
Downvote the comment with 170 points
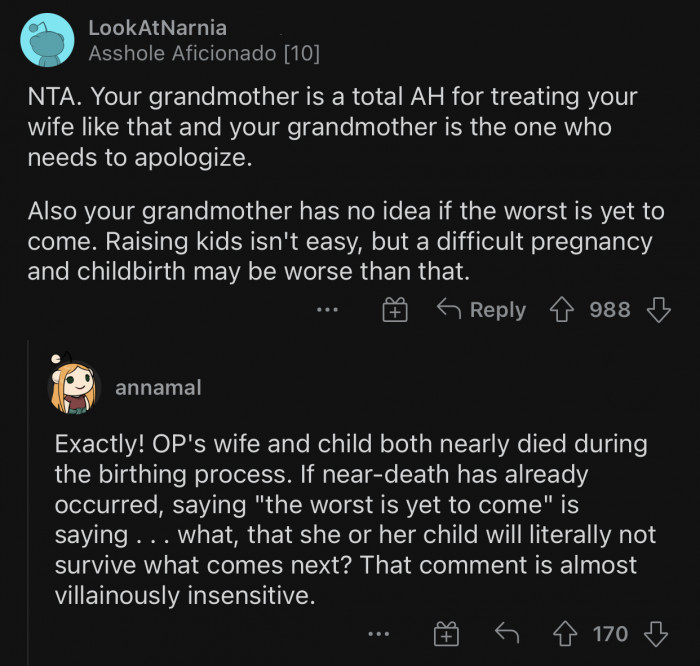(657, 633)
